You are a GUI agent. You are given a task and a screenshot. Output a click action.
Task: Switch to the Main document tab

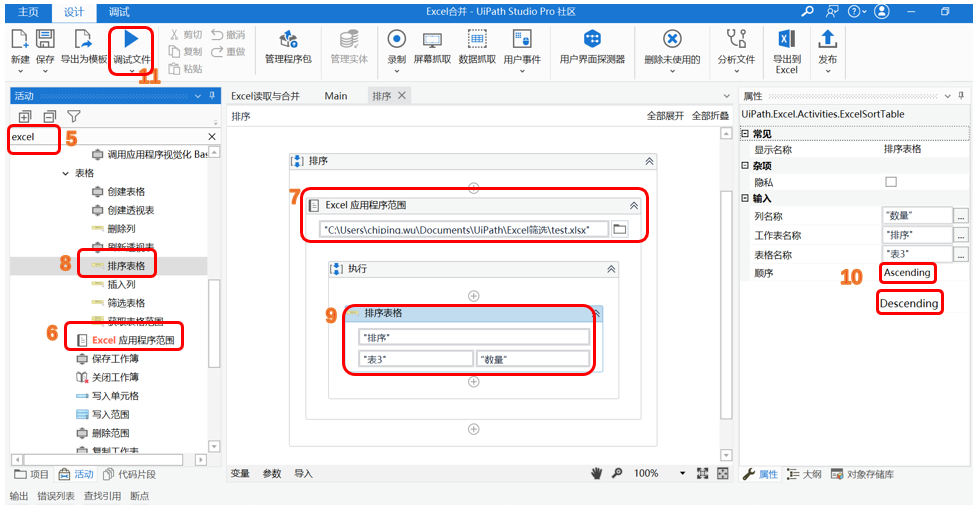coord(336,96)
